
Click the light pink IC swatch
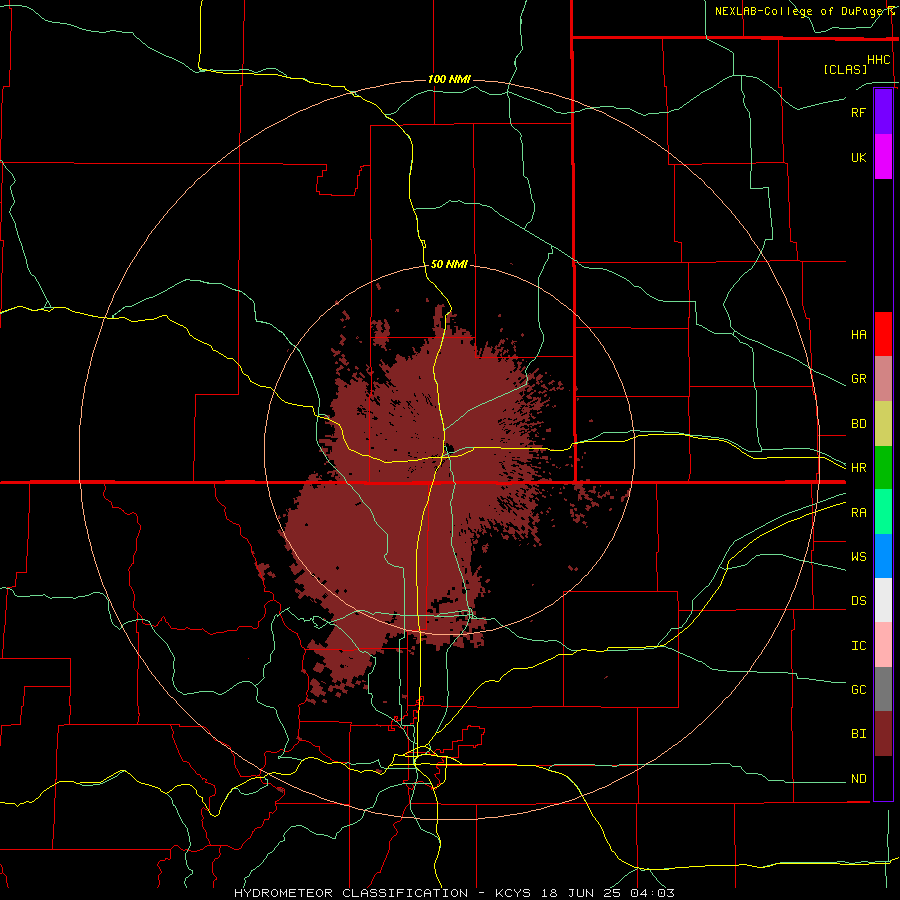(x=883, y=645)
